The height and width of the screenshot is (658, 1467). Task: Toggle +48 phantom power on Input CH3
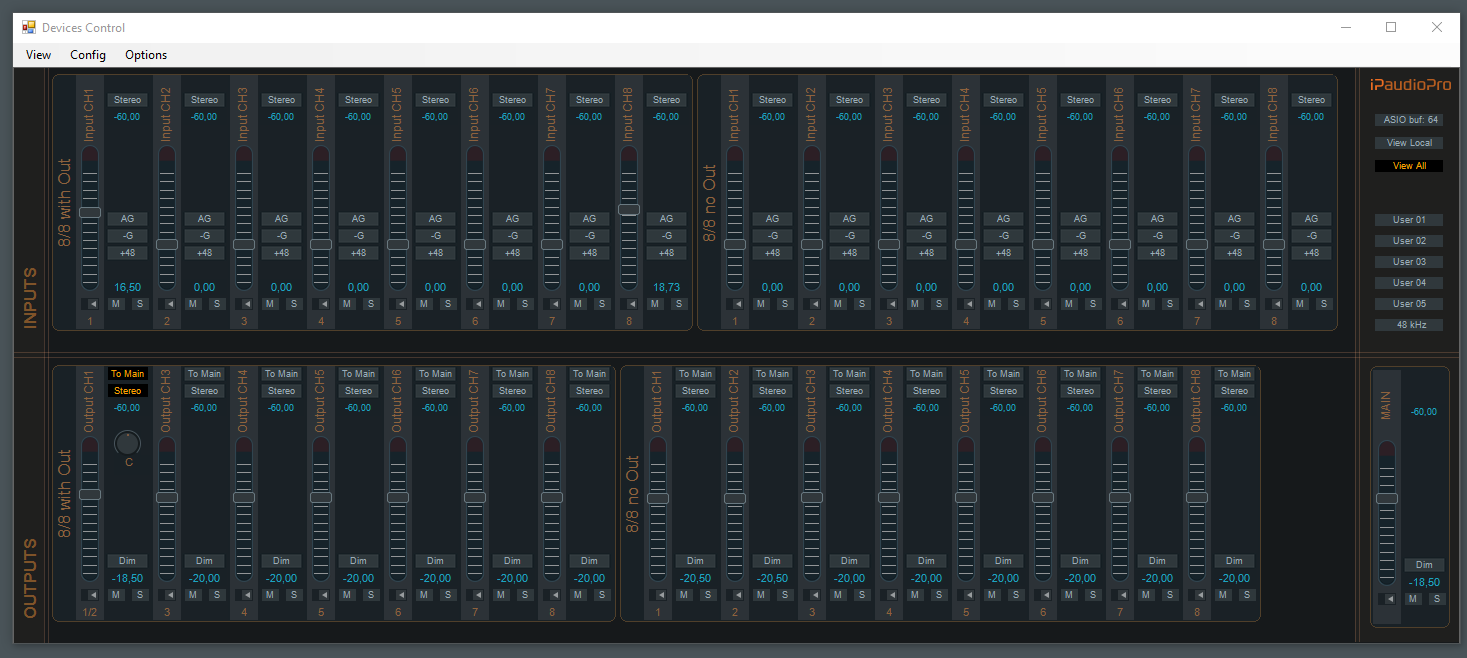click(x=281, y=253)
